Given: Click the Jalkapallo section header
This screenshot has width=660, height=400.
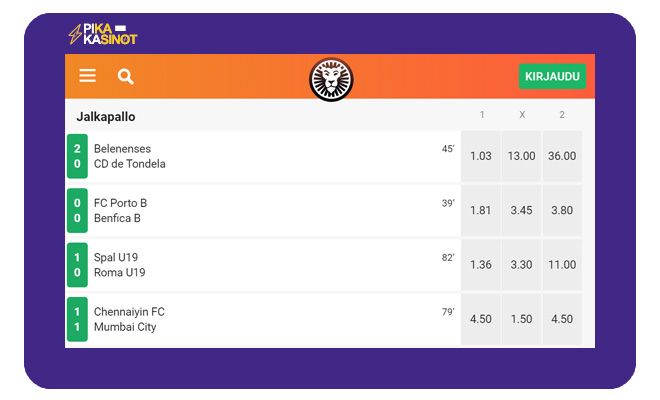Looking at the screenshot, I should click(106, 117).
